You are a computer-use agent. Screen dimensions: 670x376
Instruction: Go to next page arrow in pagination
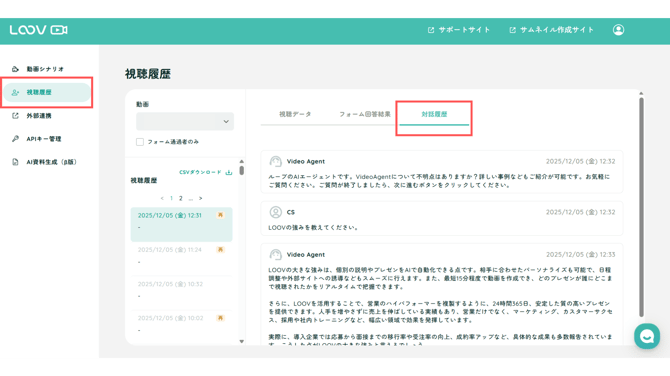point(200,198)
